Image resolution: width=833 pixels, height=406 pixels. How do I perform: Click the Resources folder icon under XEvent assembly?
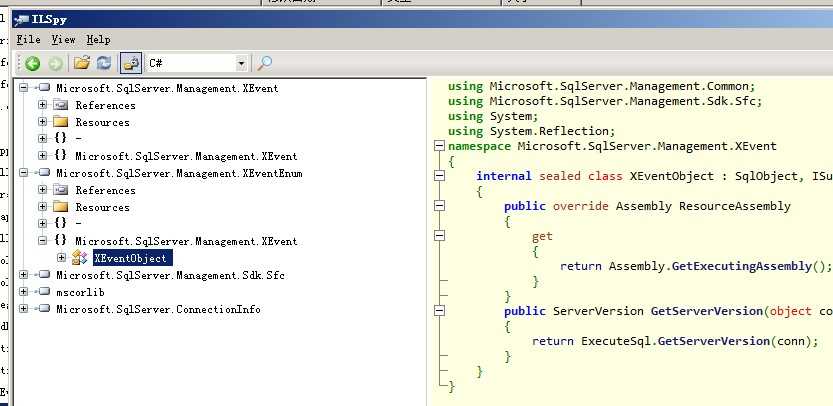coord(61,122)
